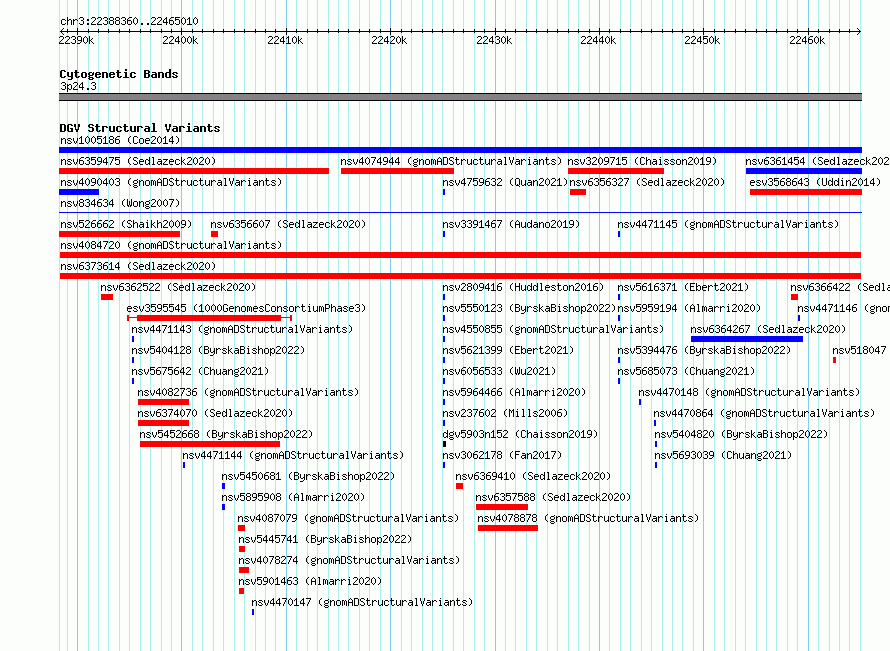Click nsv6056533 (Wu2021) label
The image size is (890, 651).
[x=499, y=371]
